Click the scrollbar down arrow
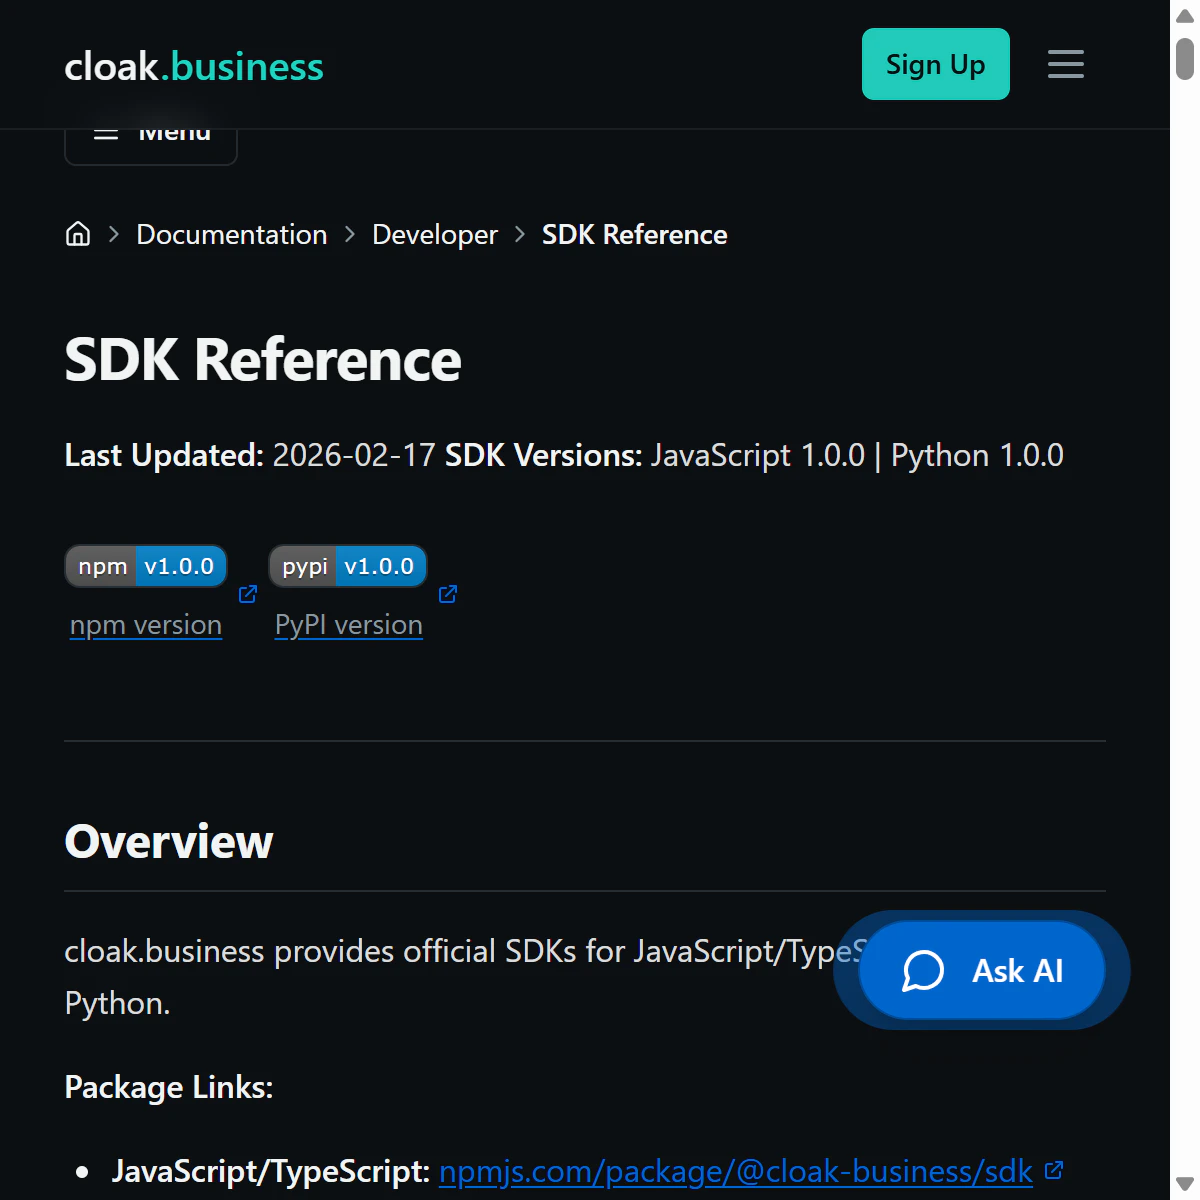Screen dimensions: 1200x1200 pyautogui.click(x=1185, y=1184)
